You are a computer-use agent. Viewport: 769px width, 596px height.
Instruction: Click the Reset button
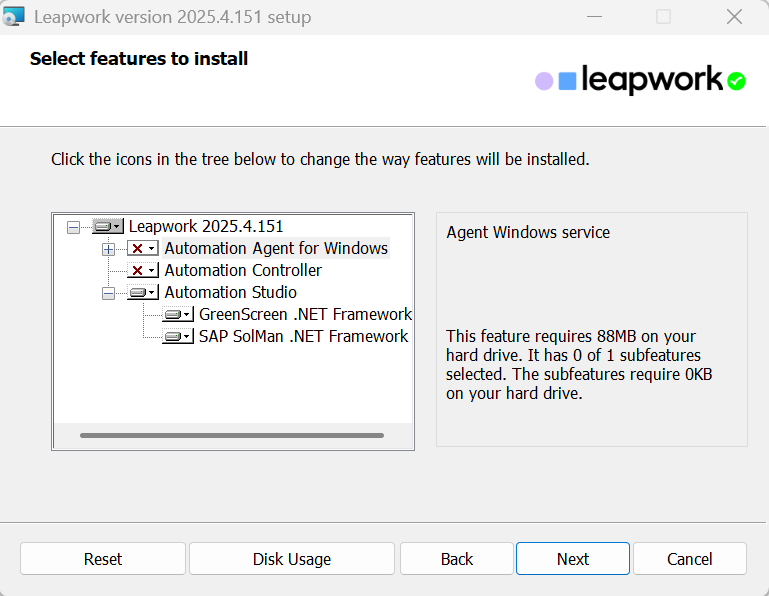click(103, 559)
